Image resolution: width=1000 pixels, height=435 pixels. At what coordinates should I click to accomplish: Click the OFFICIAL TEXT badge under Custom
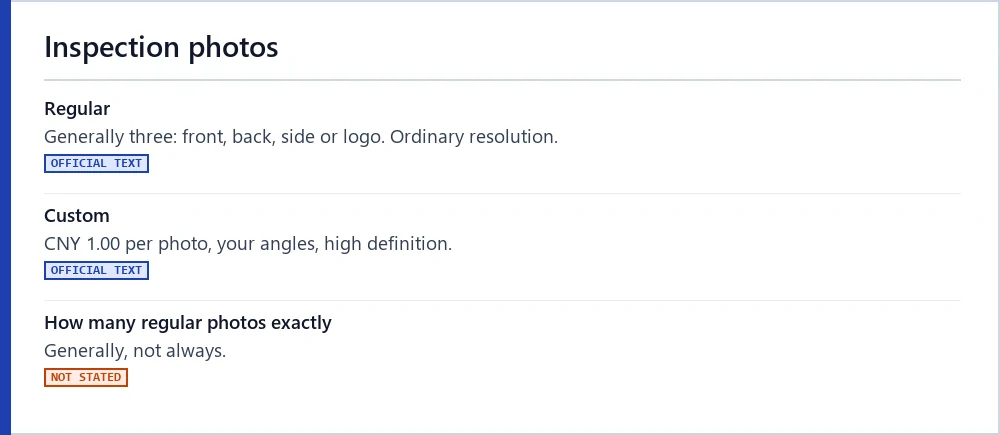pos(96,270)
